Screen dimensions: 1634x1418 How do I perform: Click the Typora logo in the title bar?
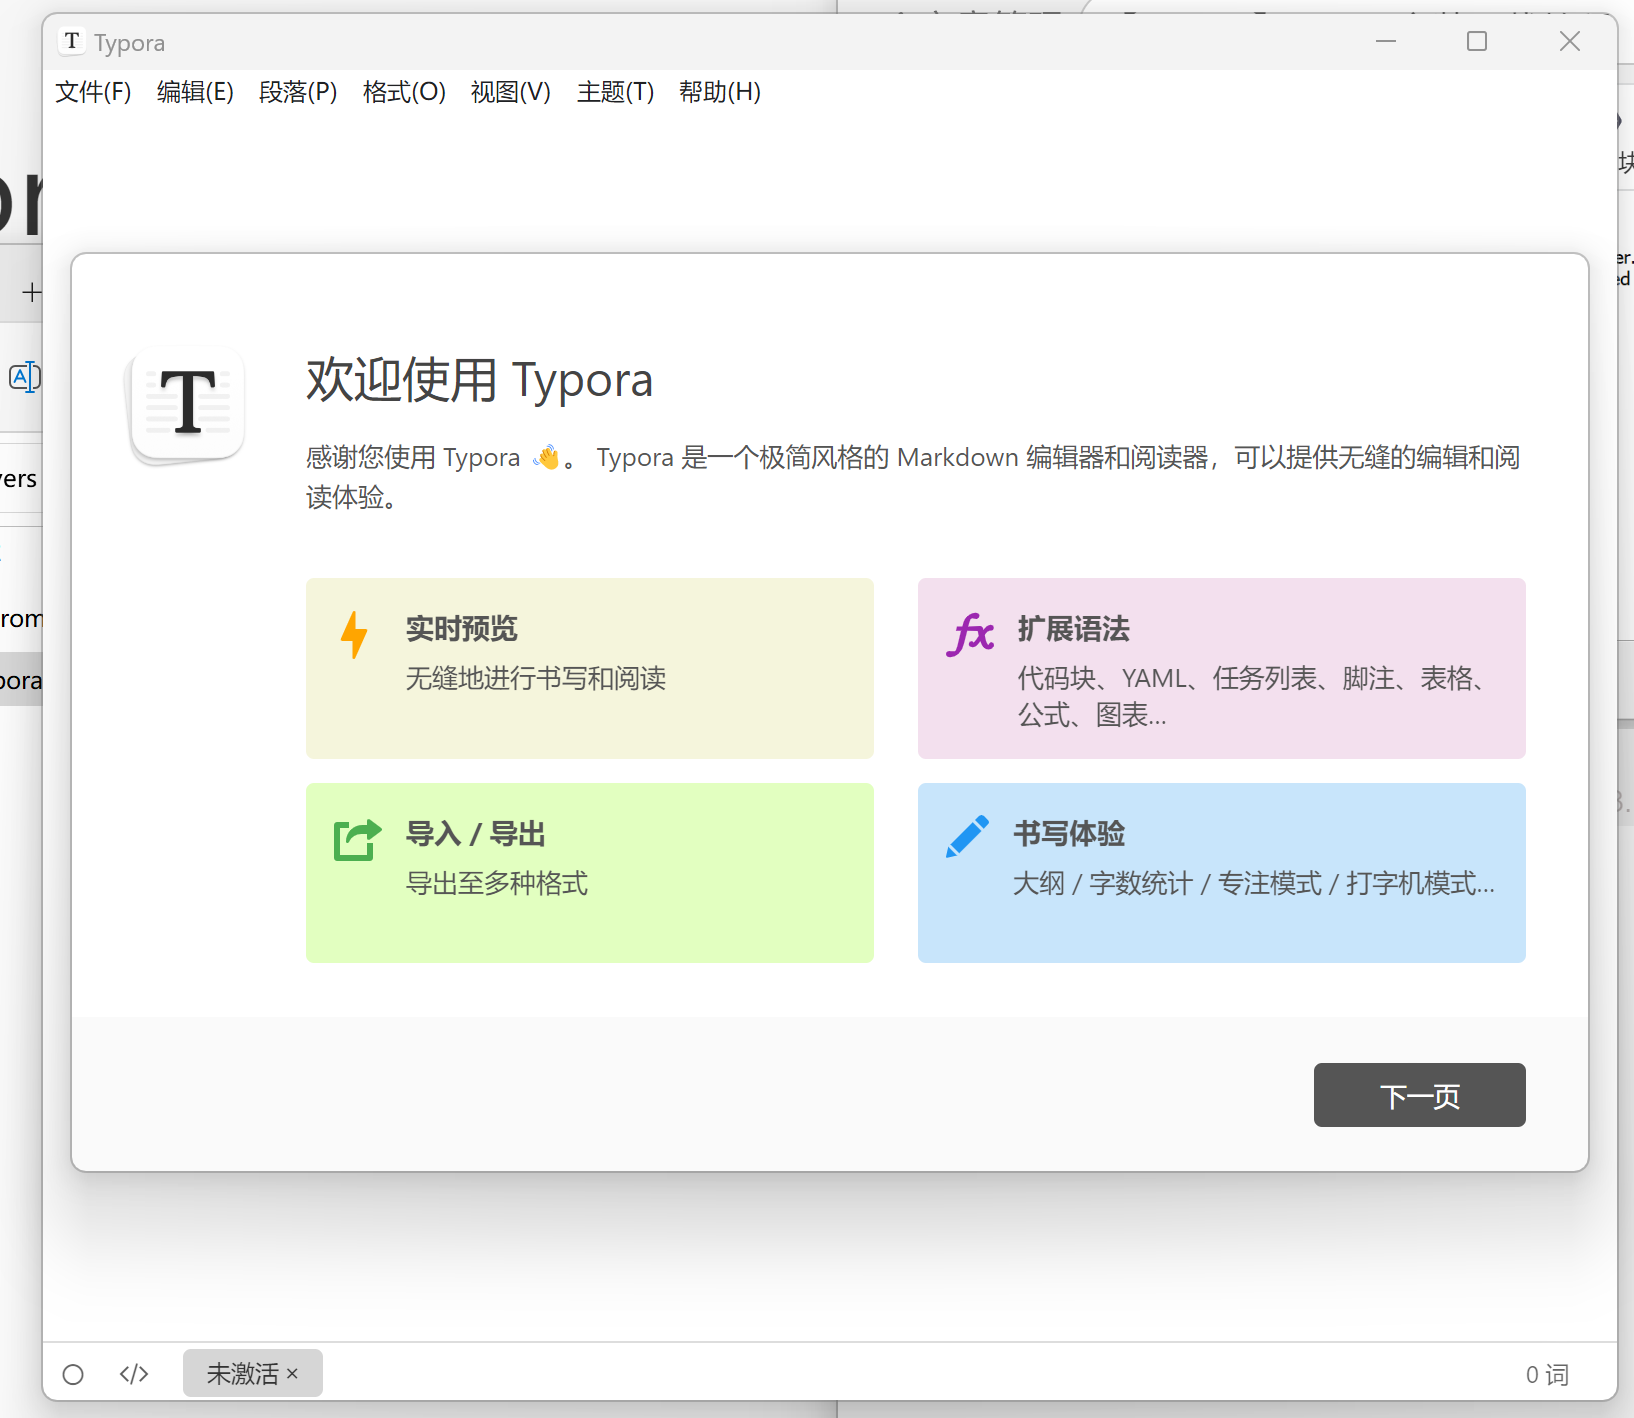pos(71,42)
